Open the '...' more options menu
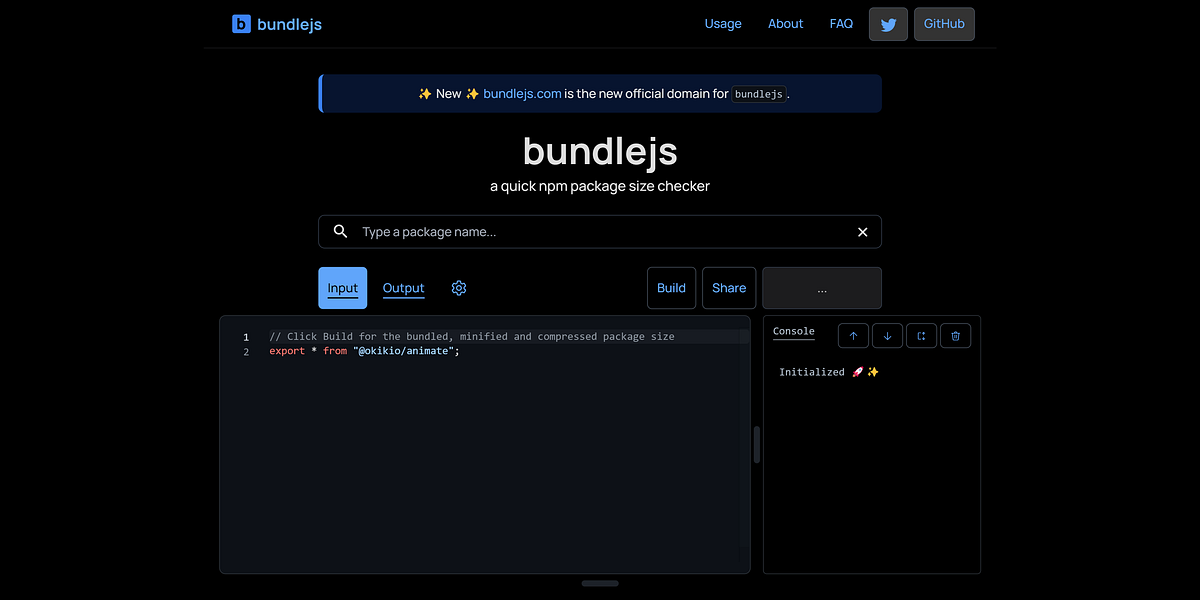The image size is (1200, 600). click(x=821, y=288)
